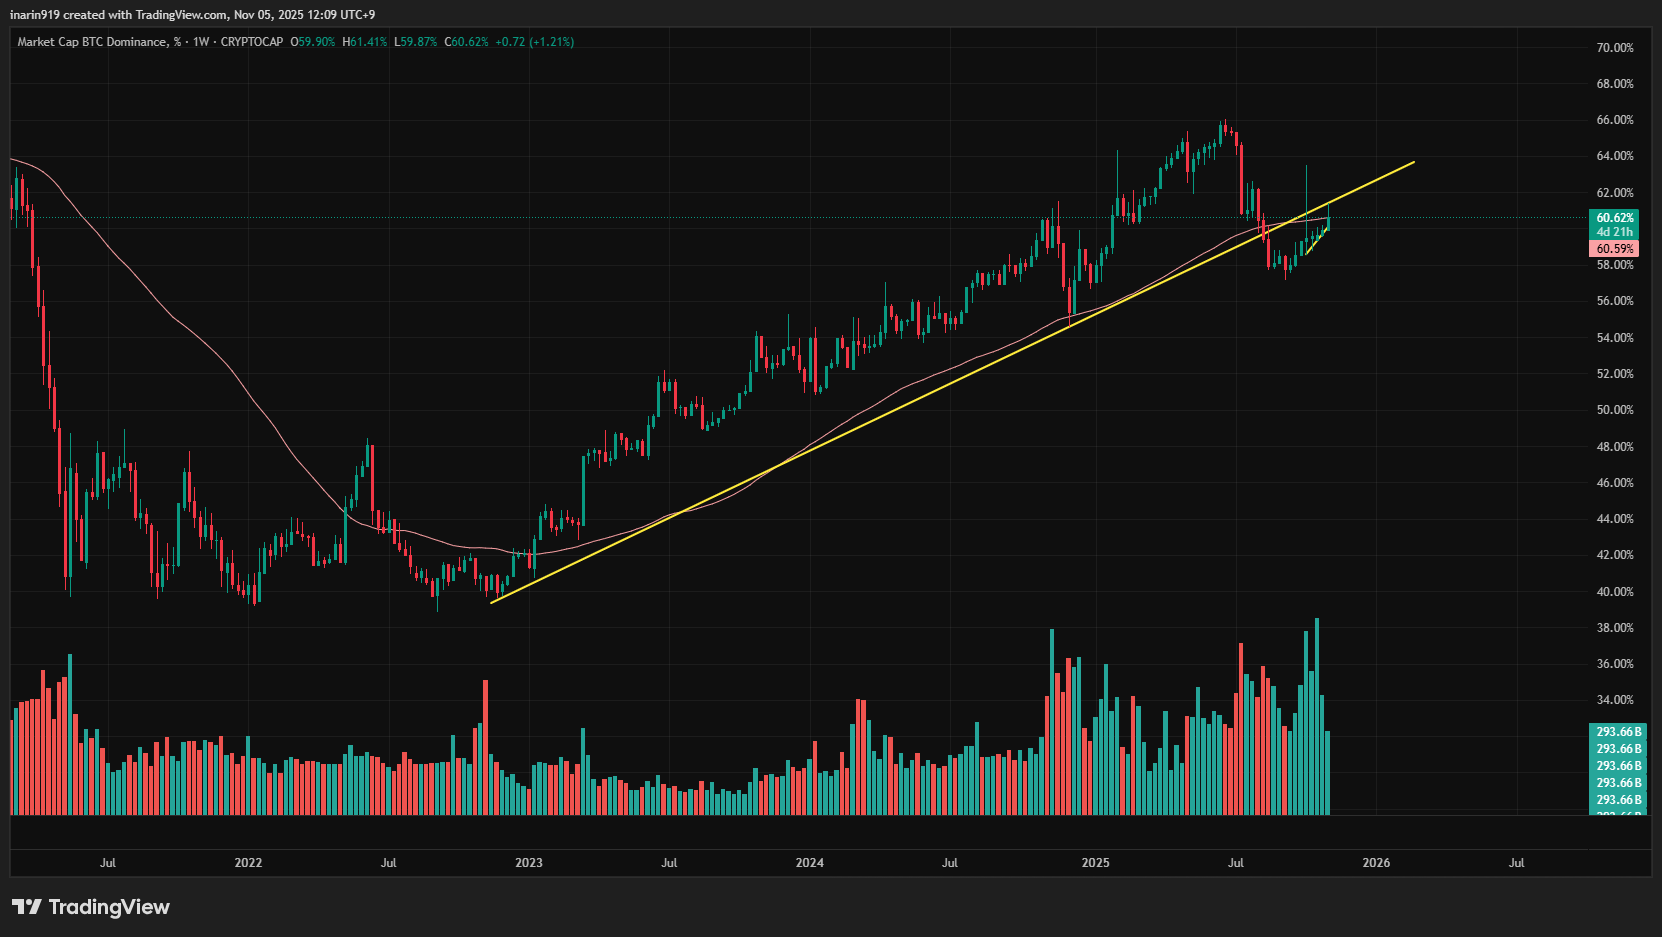Click the 70.00% price axis label
This screenshot has width=1662, height=937.
pos(1614,48)
